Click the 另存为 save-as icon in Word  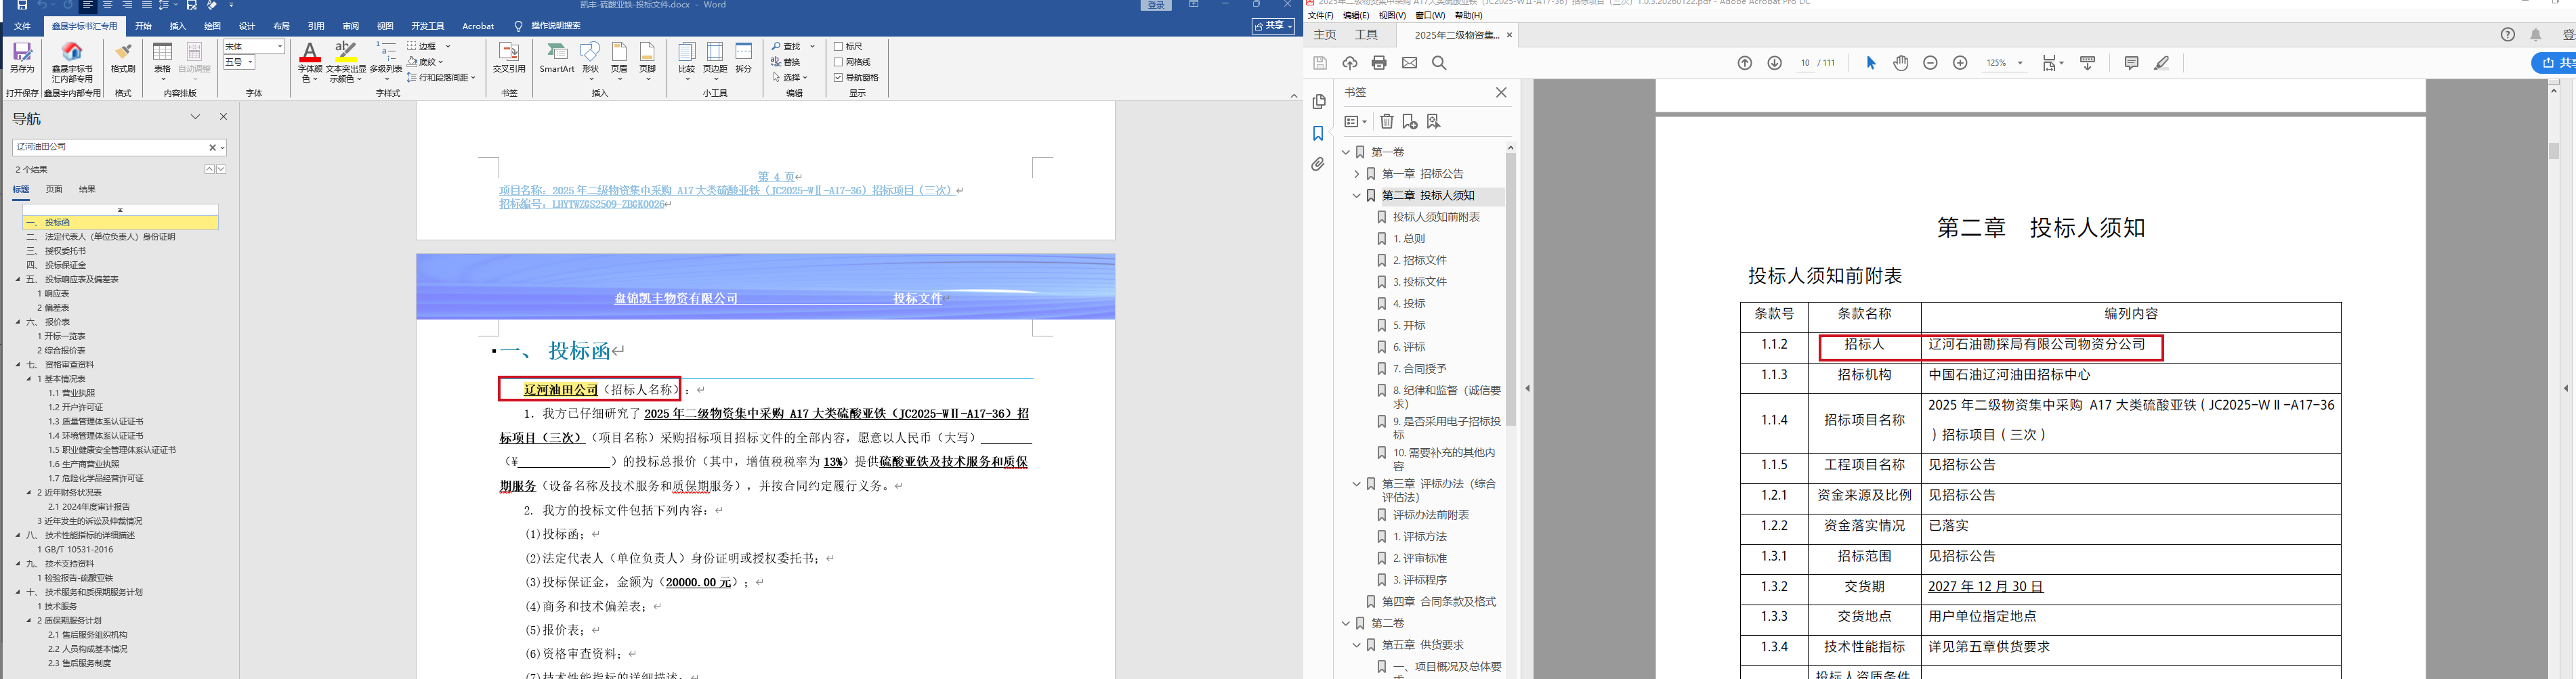click(x=22, y=58)
